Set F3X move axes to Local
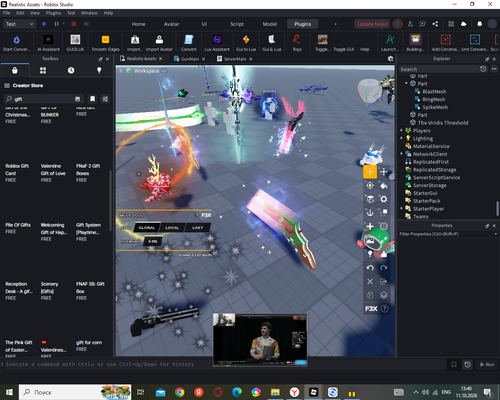500x400 pixels. (x=172, y=228)
